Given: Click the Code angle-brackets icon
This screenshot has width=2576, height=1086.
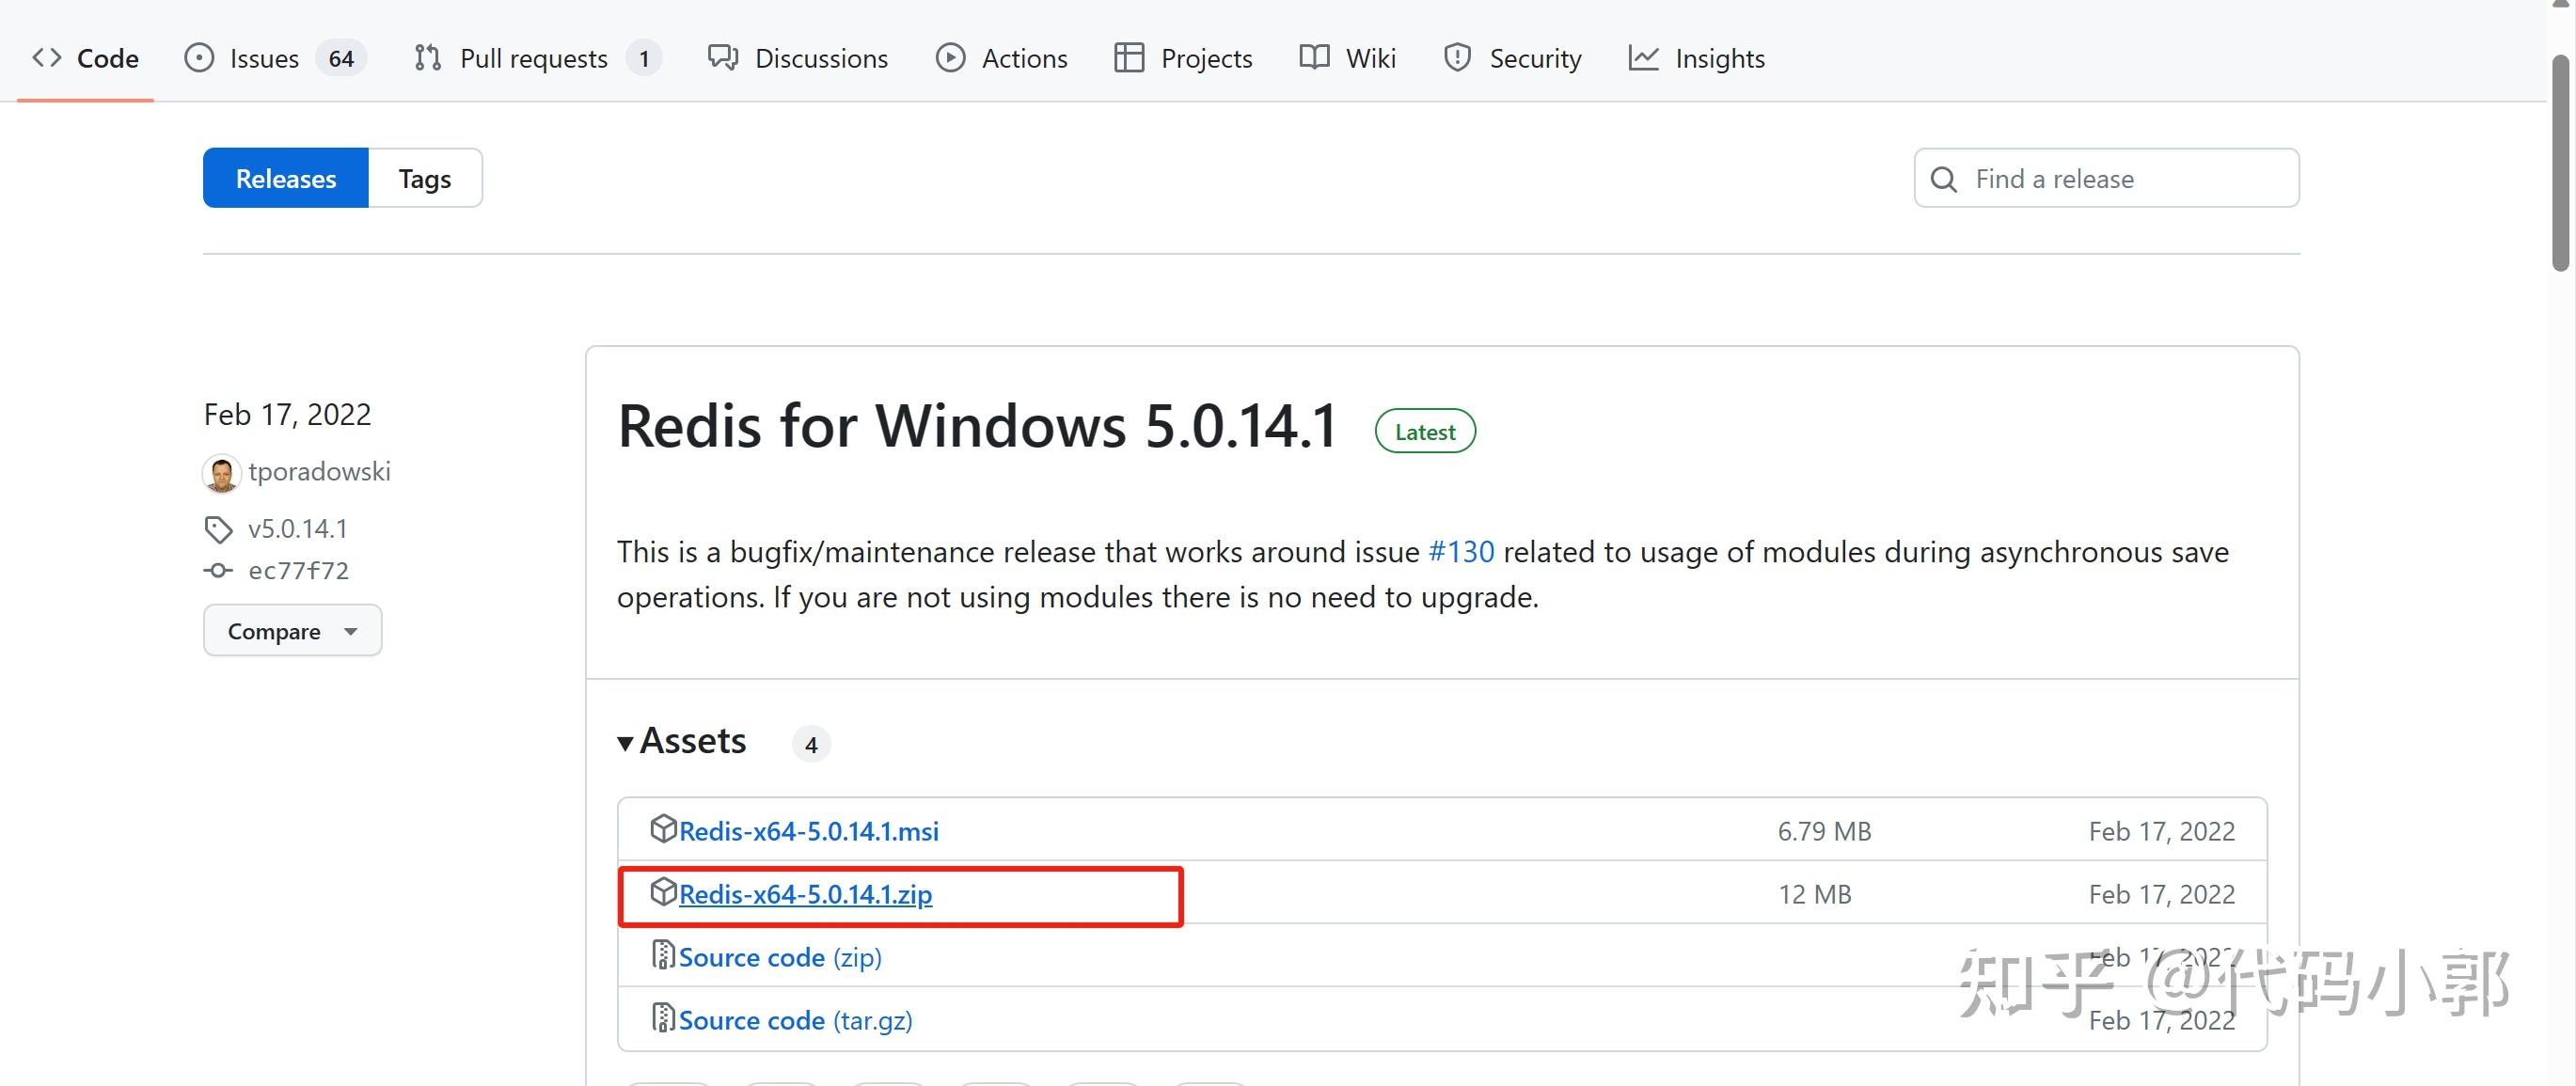Looking at the screenshot, I should click(47, 58).
